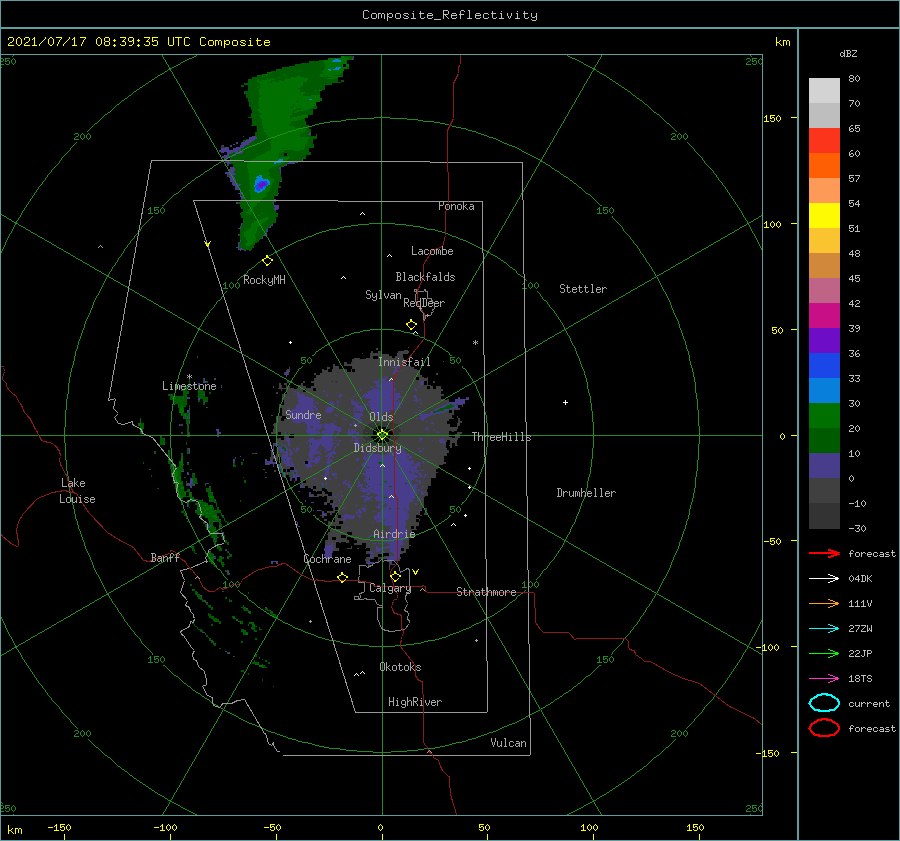Click the 80 dBZ white color swatch

824,90
